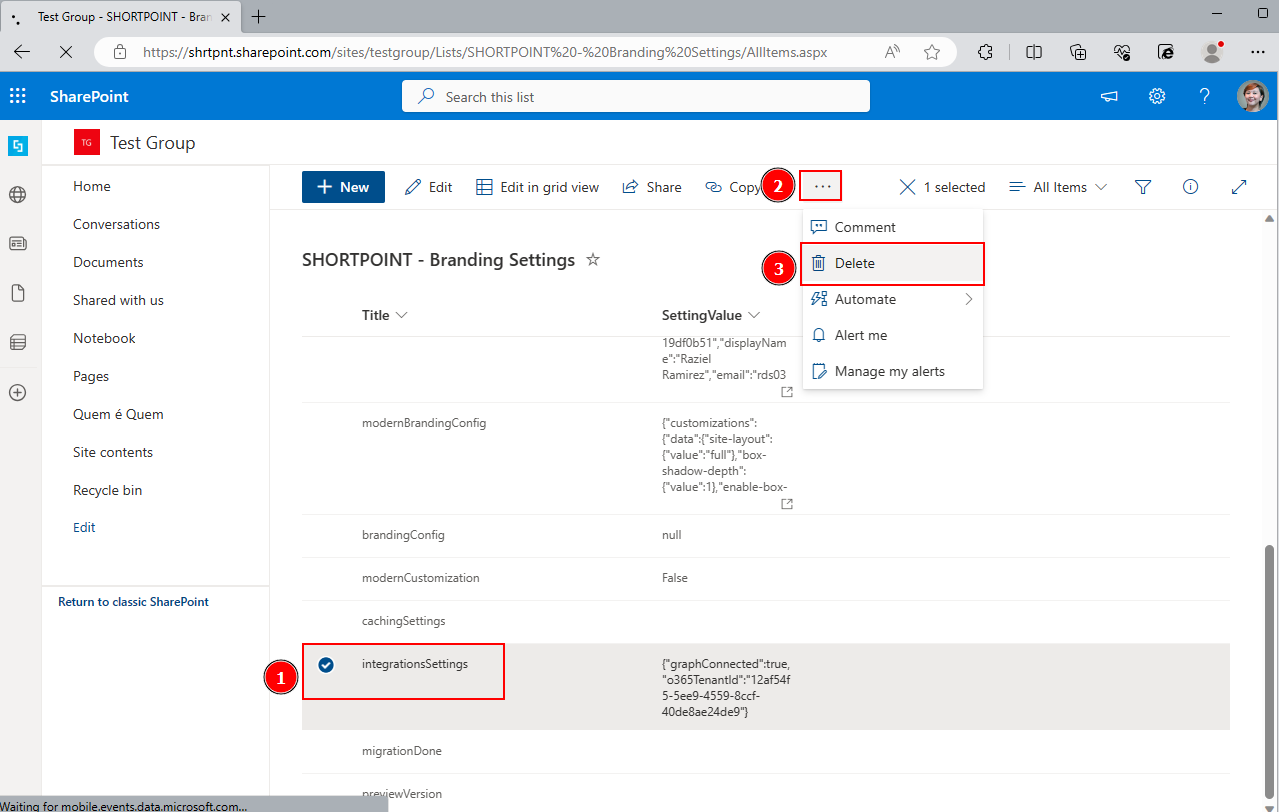Click the Test Group TG logo
Viewport: 1279px width, 812px height.
point(87,143)
